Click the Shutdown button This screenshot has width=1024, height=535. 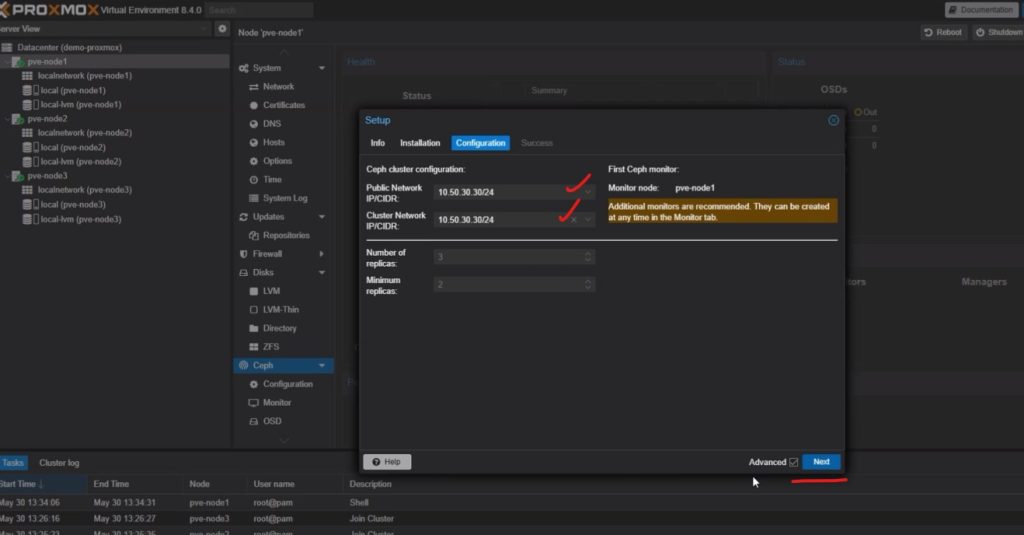coord(998,32)
